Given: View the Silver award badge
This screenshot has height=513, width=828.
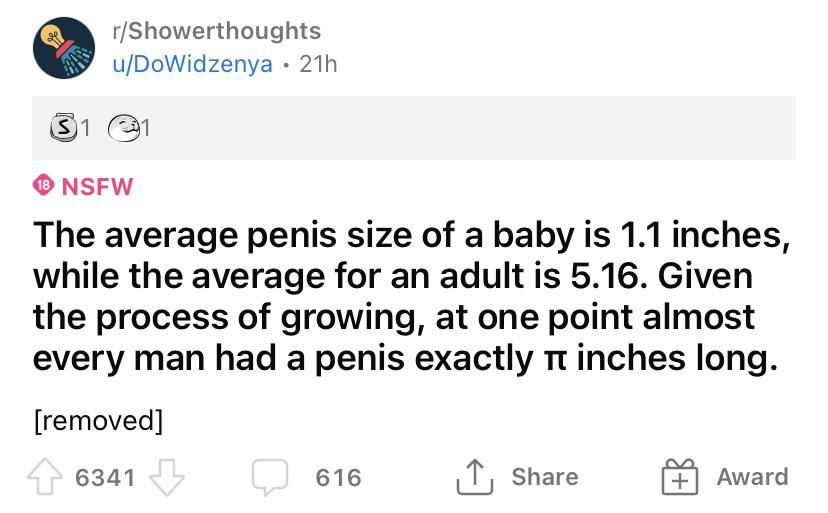Looking at the screenshot, I should point(64,127).
